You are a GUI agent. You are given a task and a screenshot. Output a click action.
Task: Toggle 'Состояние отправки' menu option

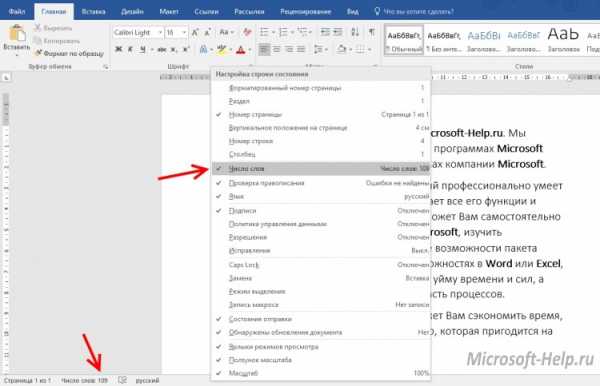pyautogui.click(x=320, y=319)
